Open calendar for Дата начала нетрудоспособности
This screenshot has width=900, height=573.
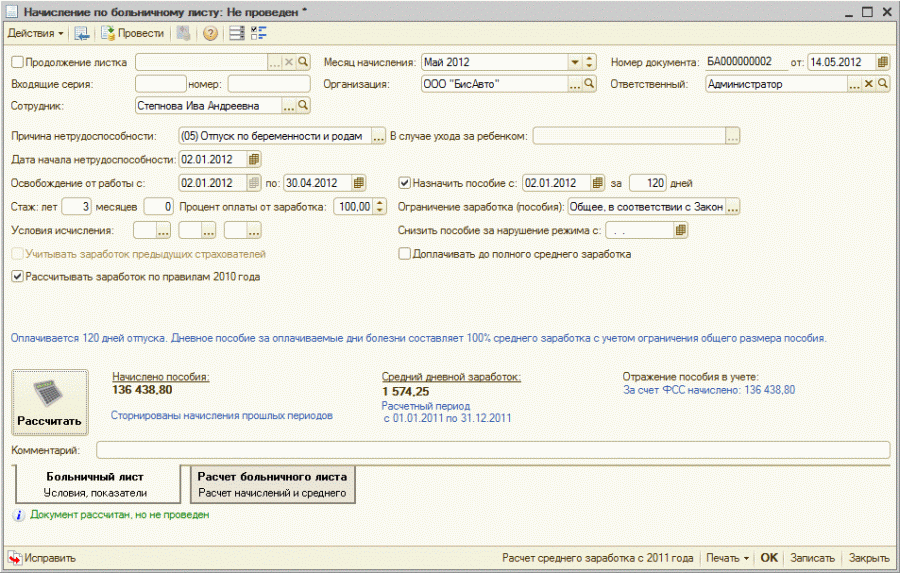(x=254, y=159)
